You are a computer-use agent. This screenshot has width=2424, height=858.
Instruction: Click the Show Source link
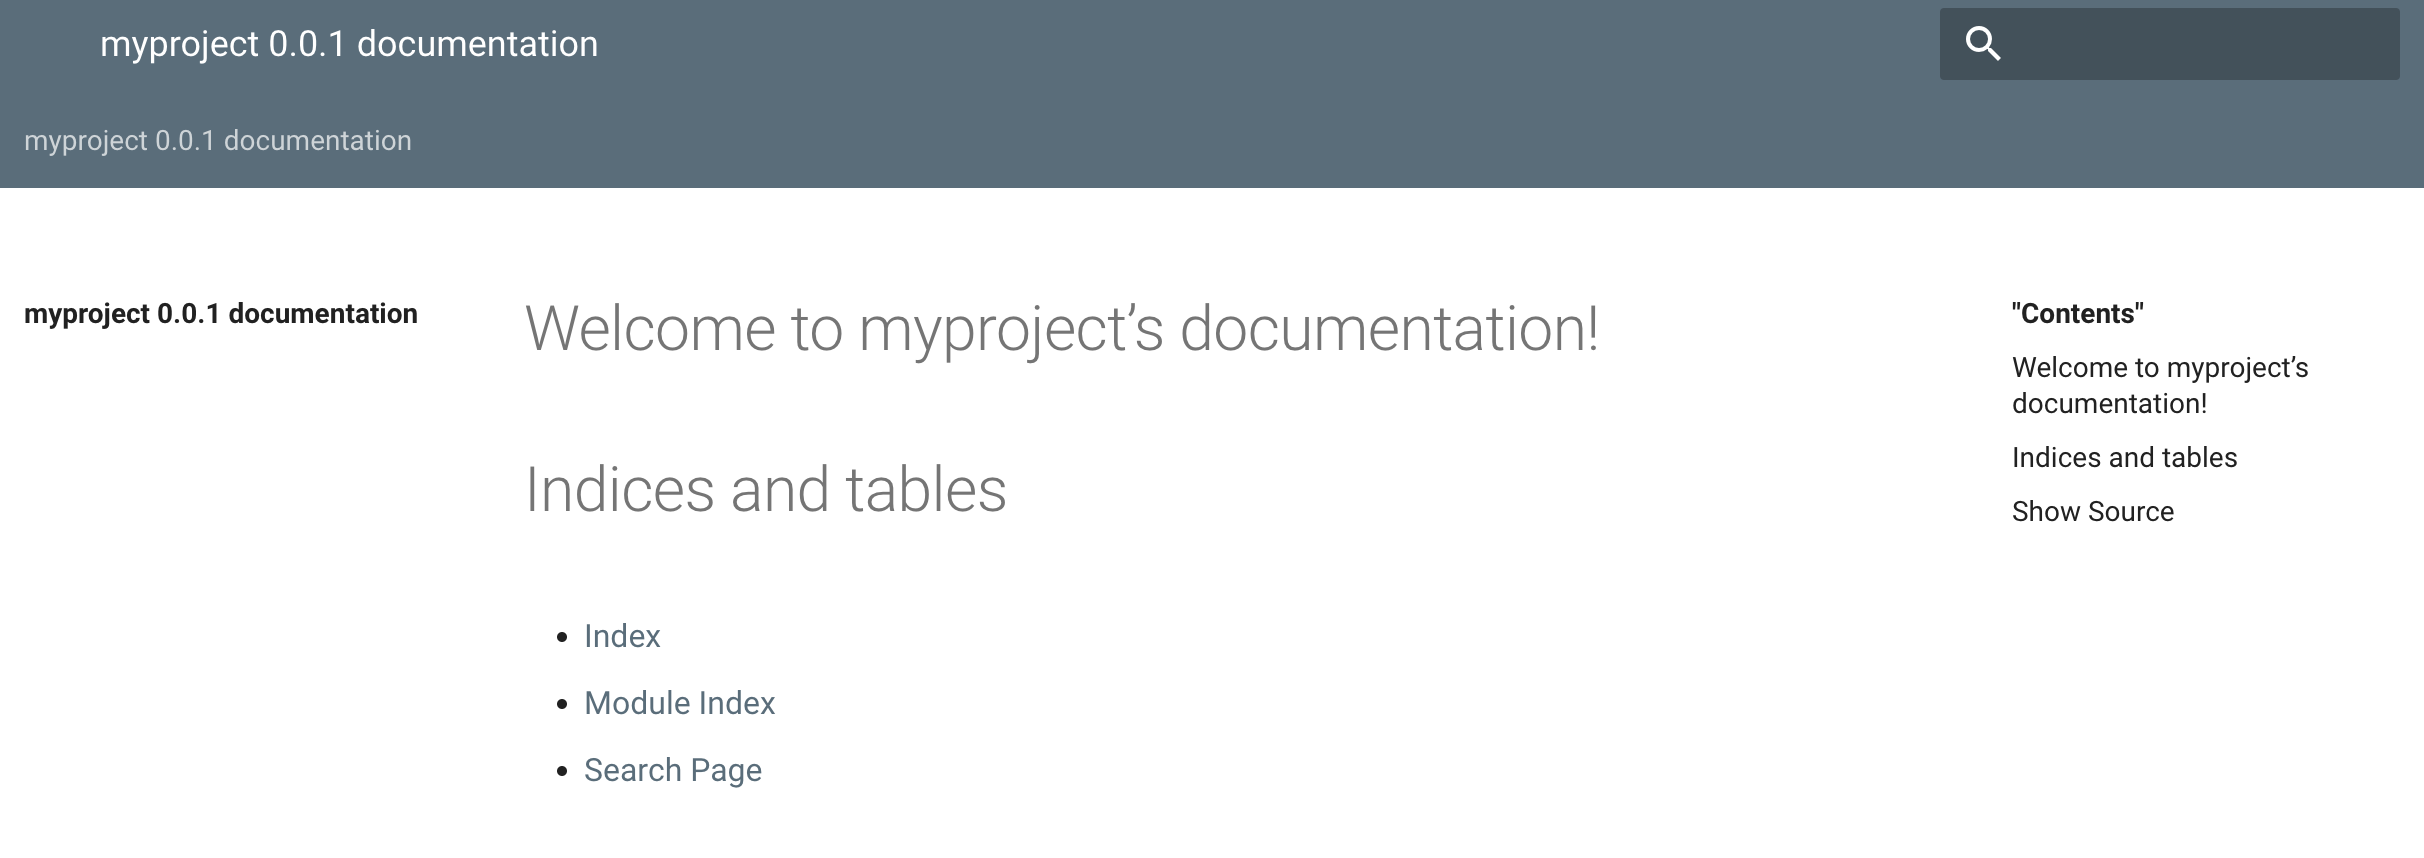[2093, 512]
